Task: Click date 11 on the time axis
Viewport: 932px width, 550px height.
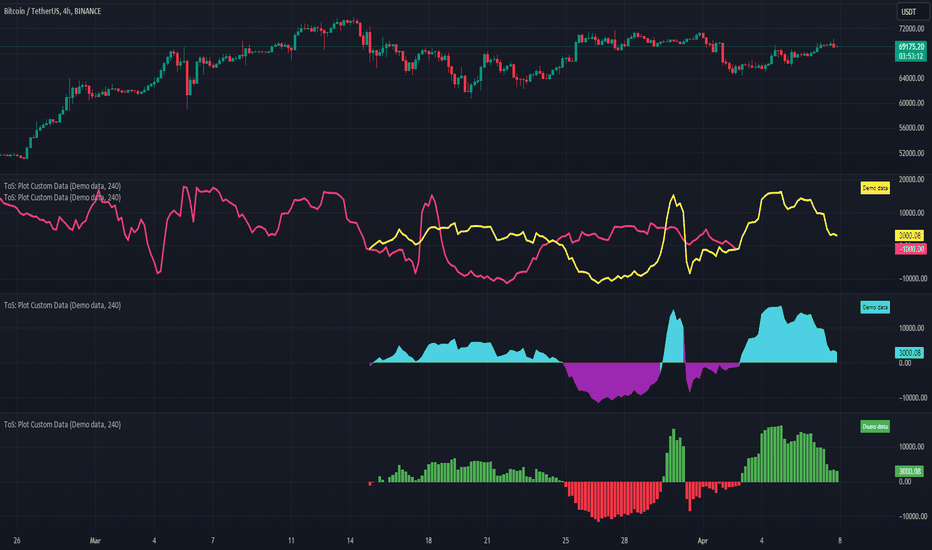Action: point(291,540)
